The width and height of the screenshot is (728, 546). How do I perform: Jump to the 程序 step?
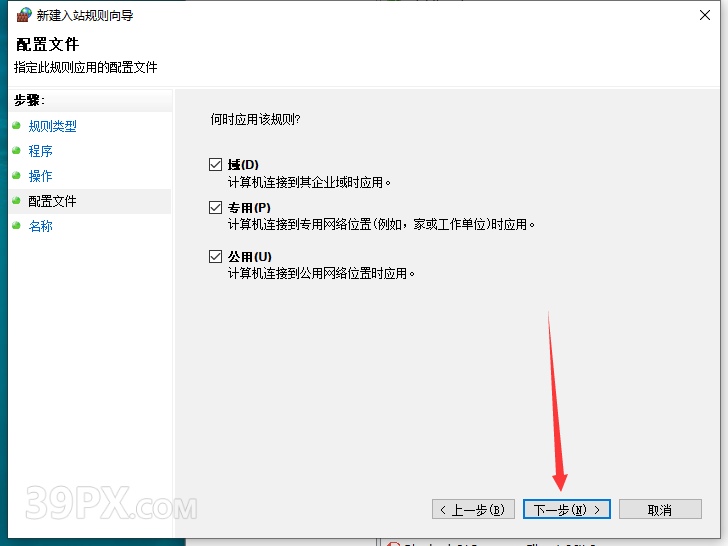40,151
